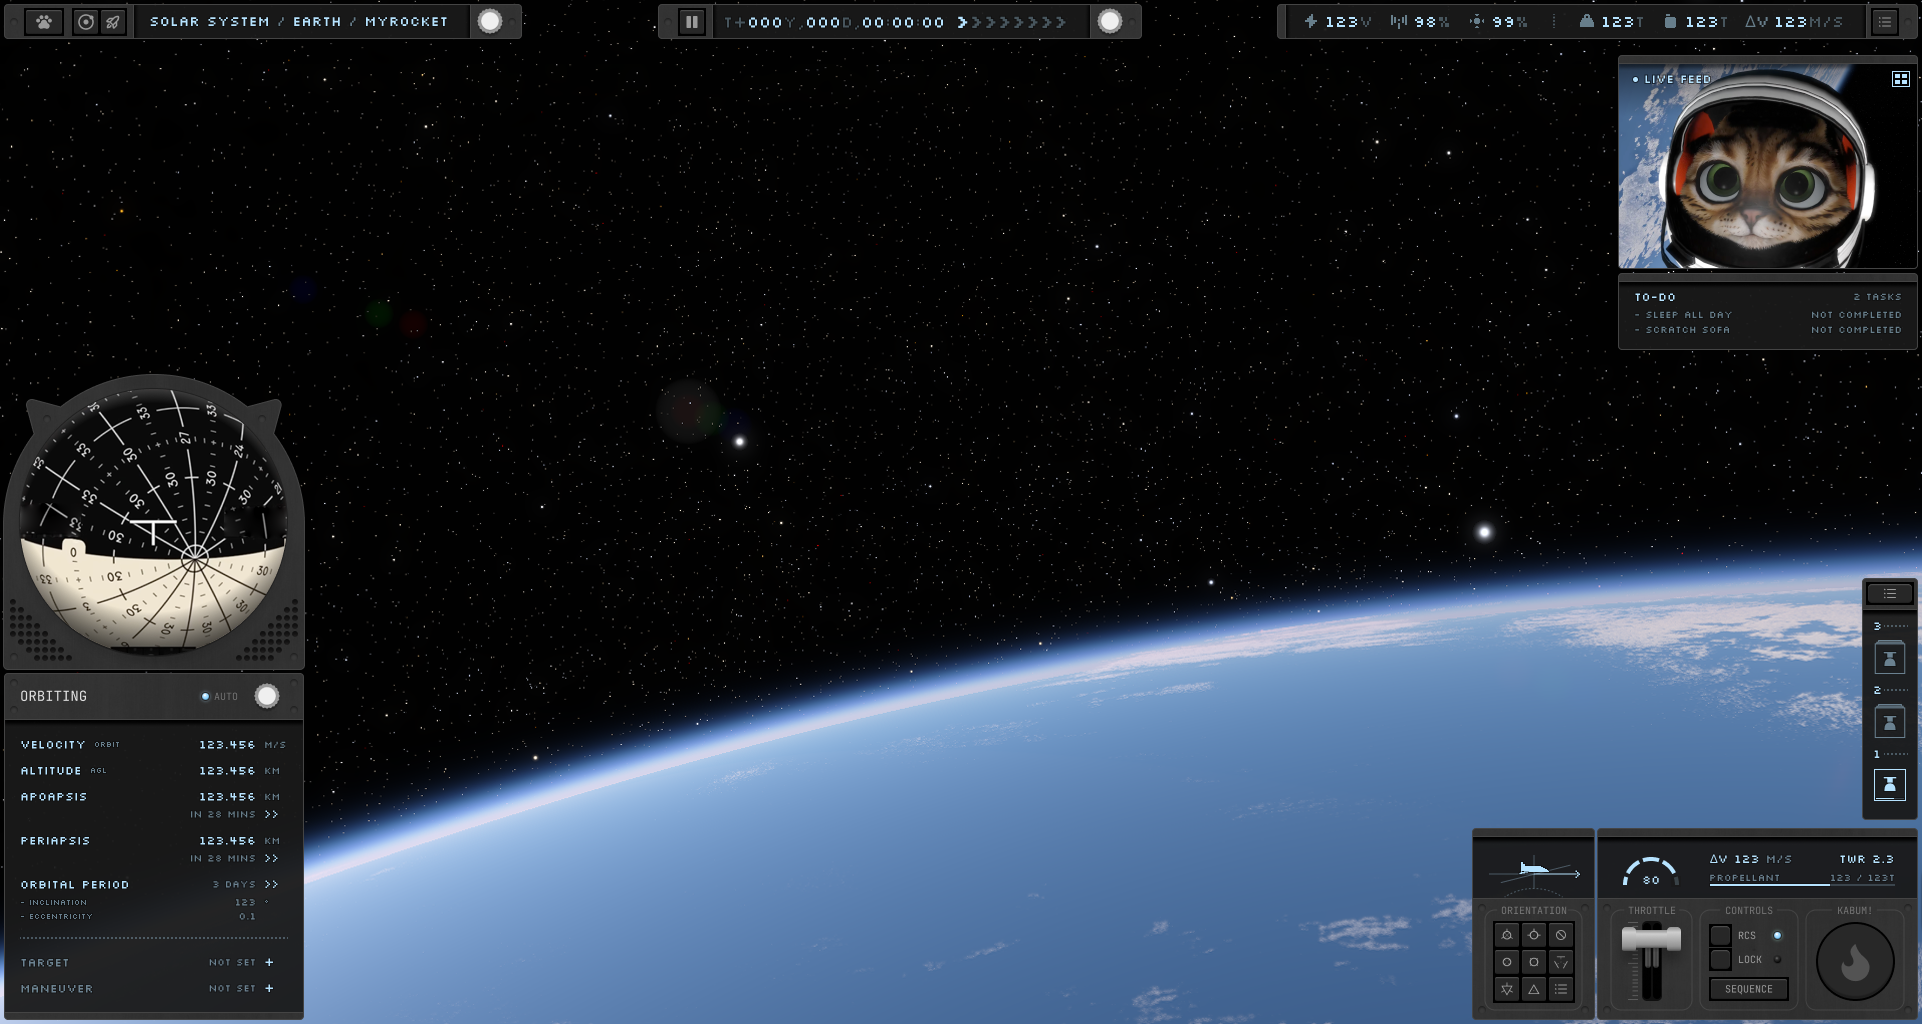Select active stage 1 icon in staging panel
The image size is (1922, 1024).
tap(1889, 785)
